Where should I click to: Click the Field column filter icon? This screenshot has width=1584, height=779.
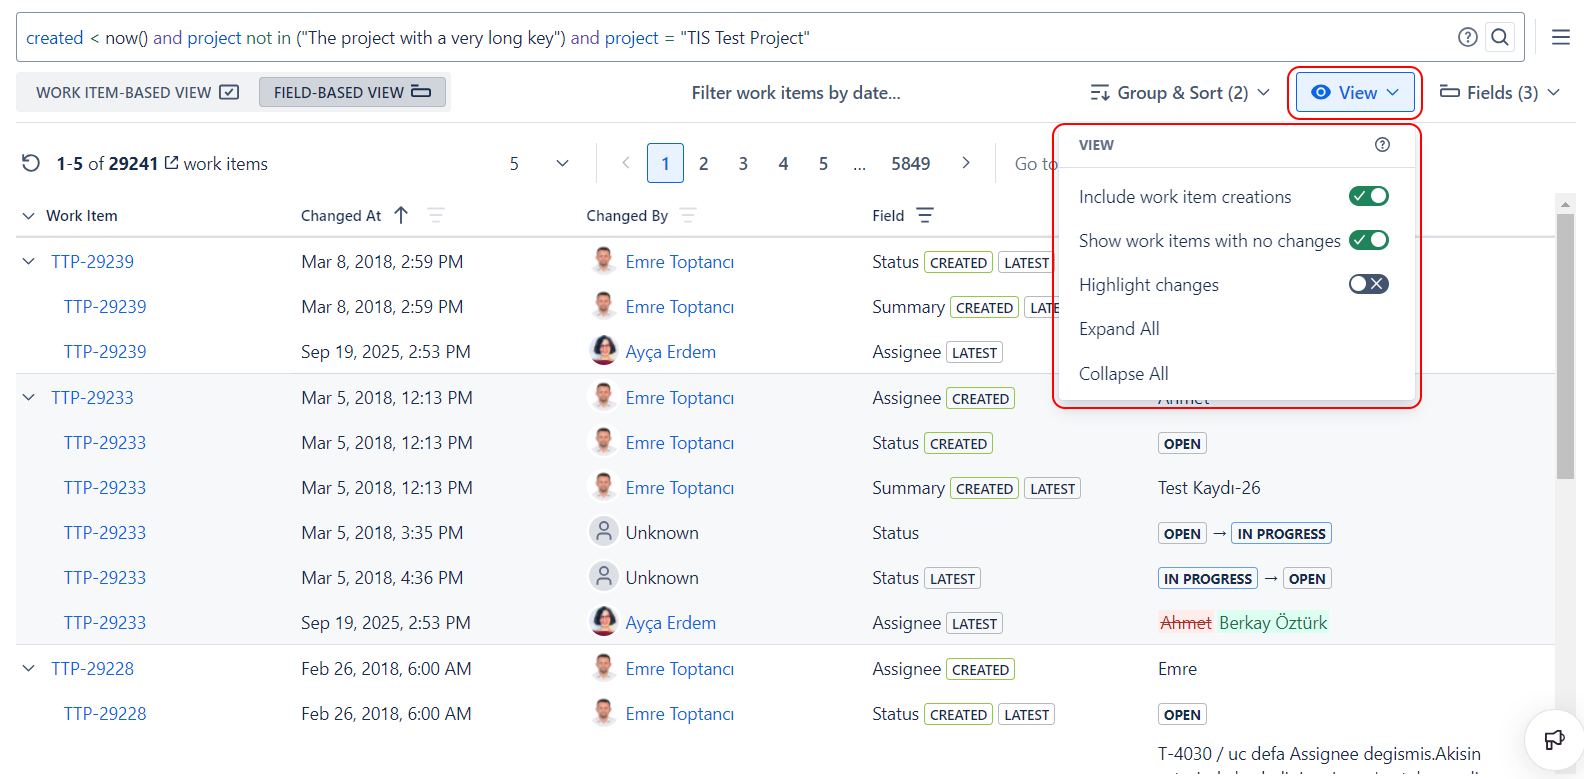[x=925, y=215]
